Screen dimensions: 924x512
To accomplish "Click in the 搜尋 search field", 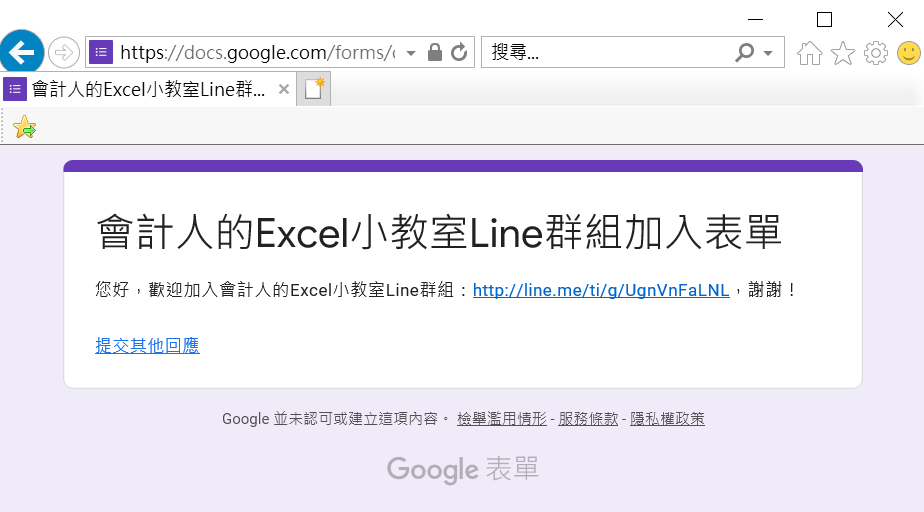I will point(609,52).
